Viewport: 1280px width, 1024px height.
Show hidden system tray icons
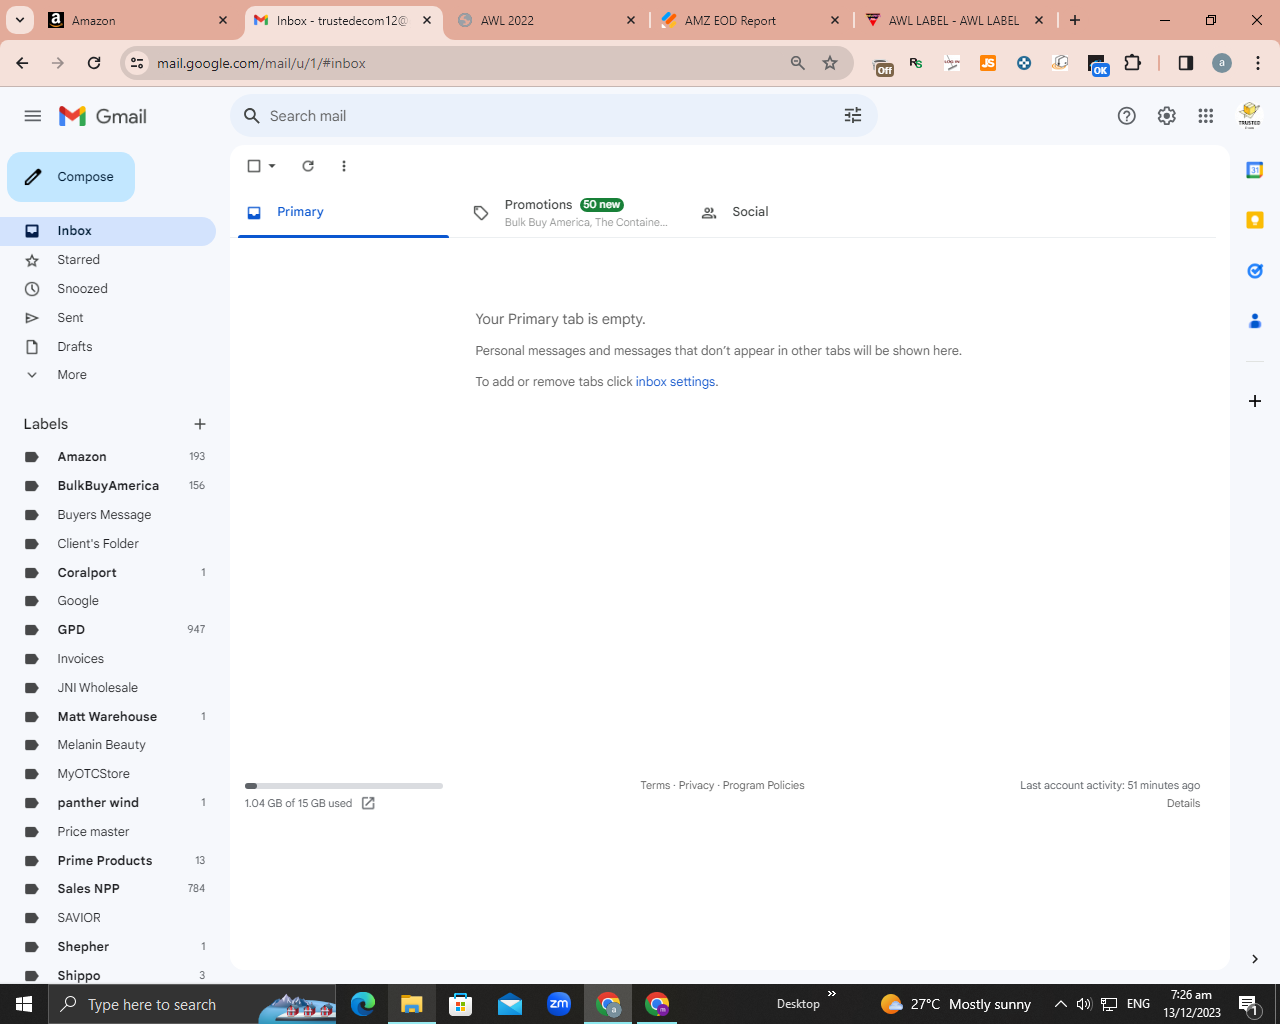click(1061, 1004)
